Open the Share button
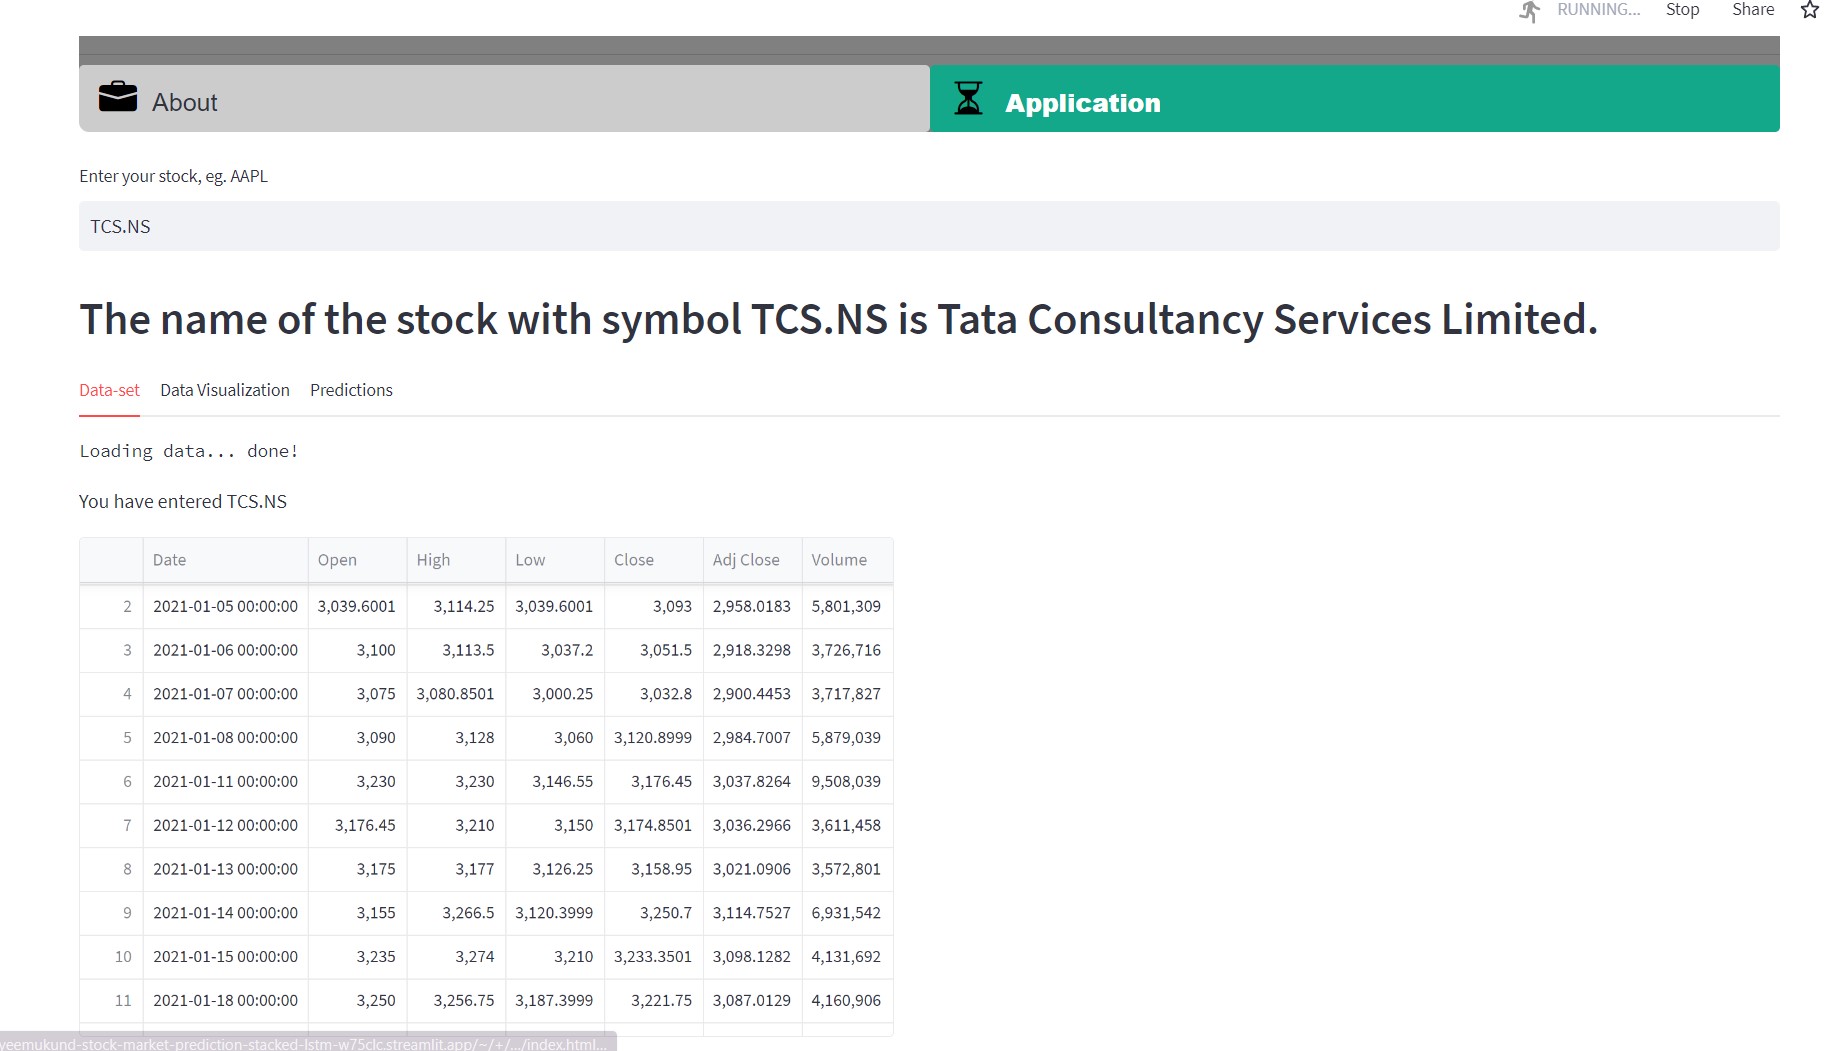Screen dimensions: 1830x1051 (1753, 10)
